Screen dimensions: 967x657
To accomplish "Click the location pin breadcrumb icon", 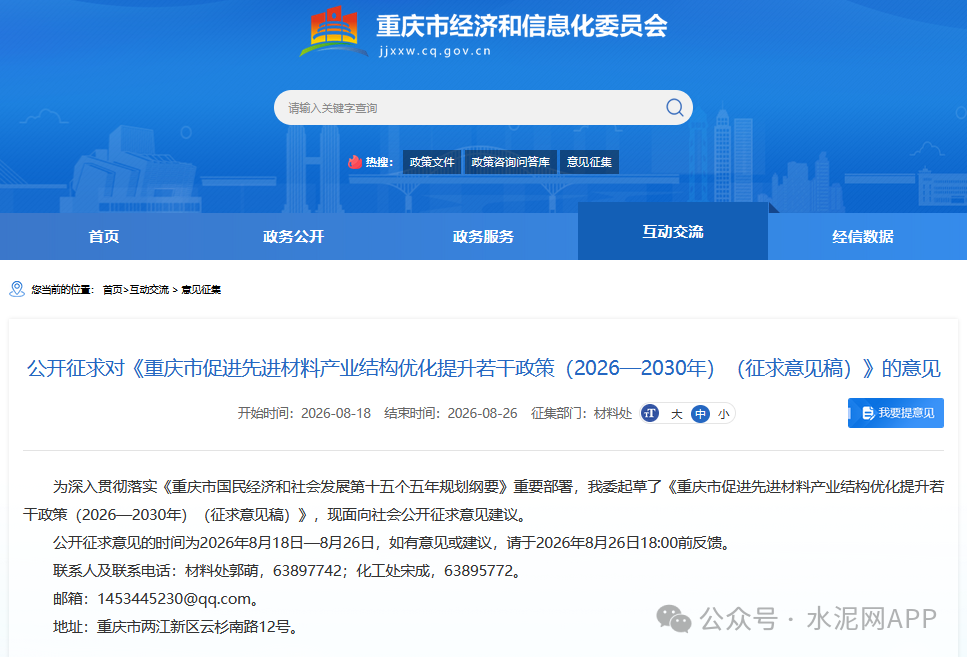I will 17,289.
